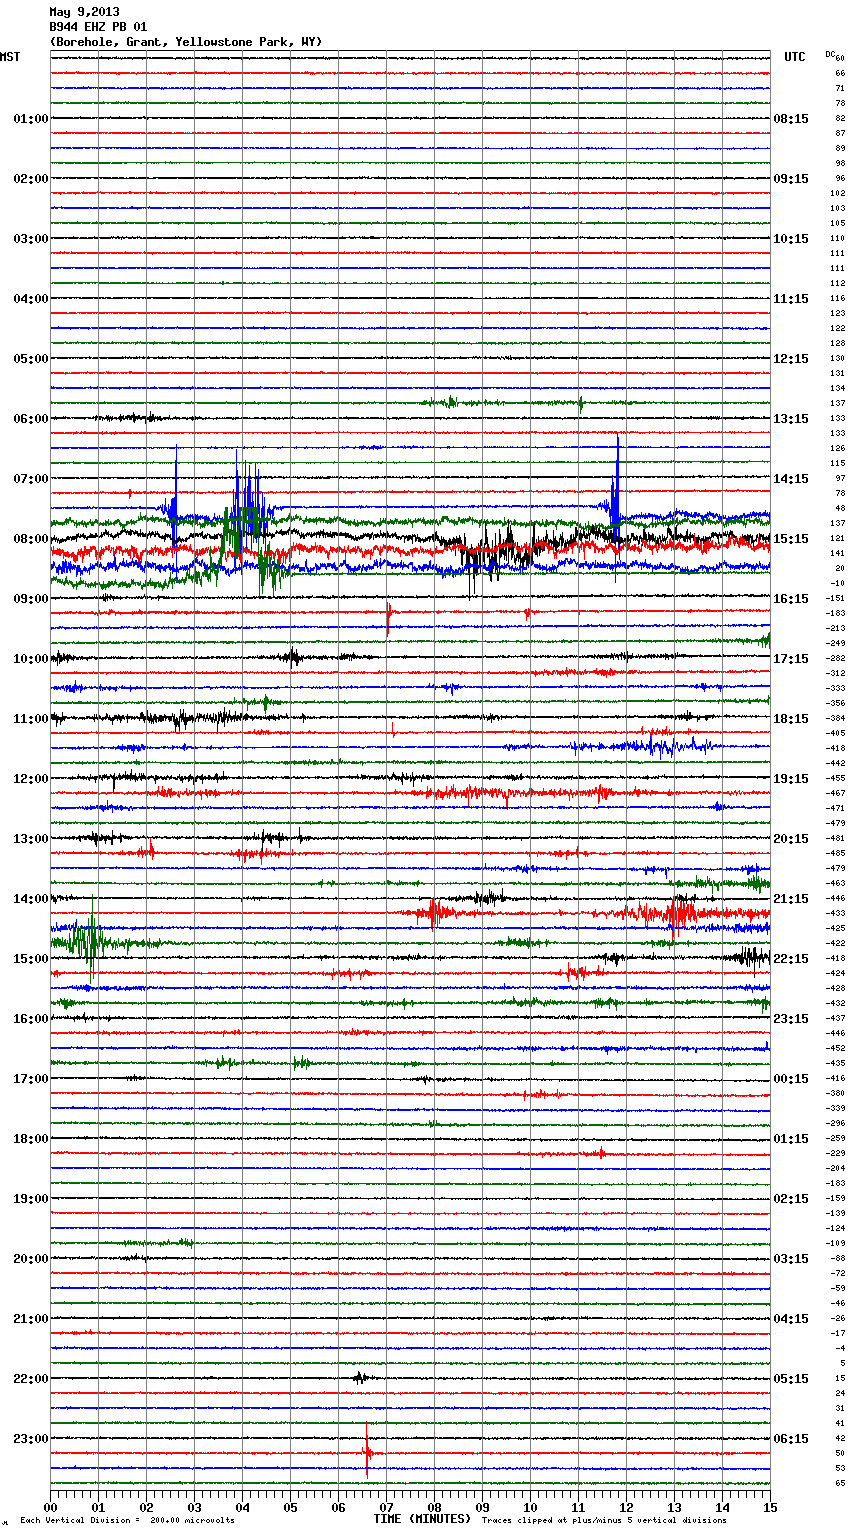The width and height of the screenshot is (850, 1534).
Task: Click the UTC time label '11:15'
Action: pos(791,299)
